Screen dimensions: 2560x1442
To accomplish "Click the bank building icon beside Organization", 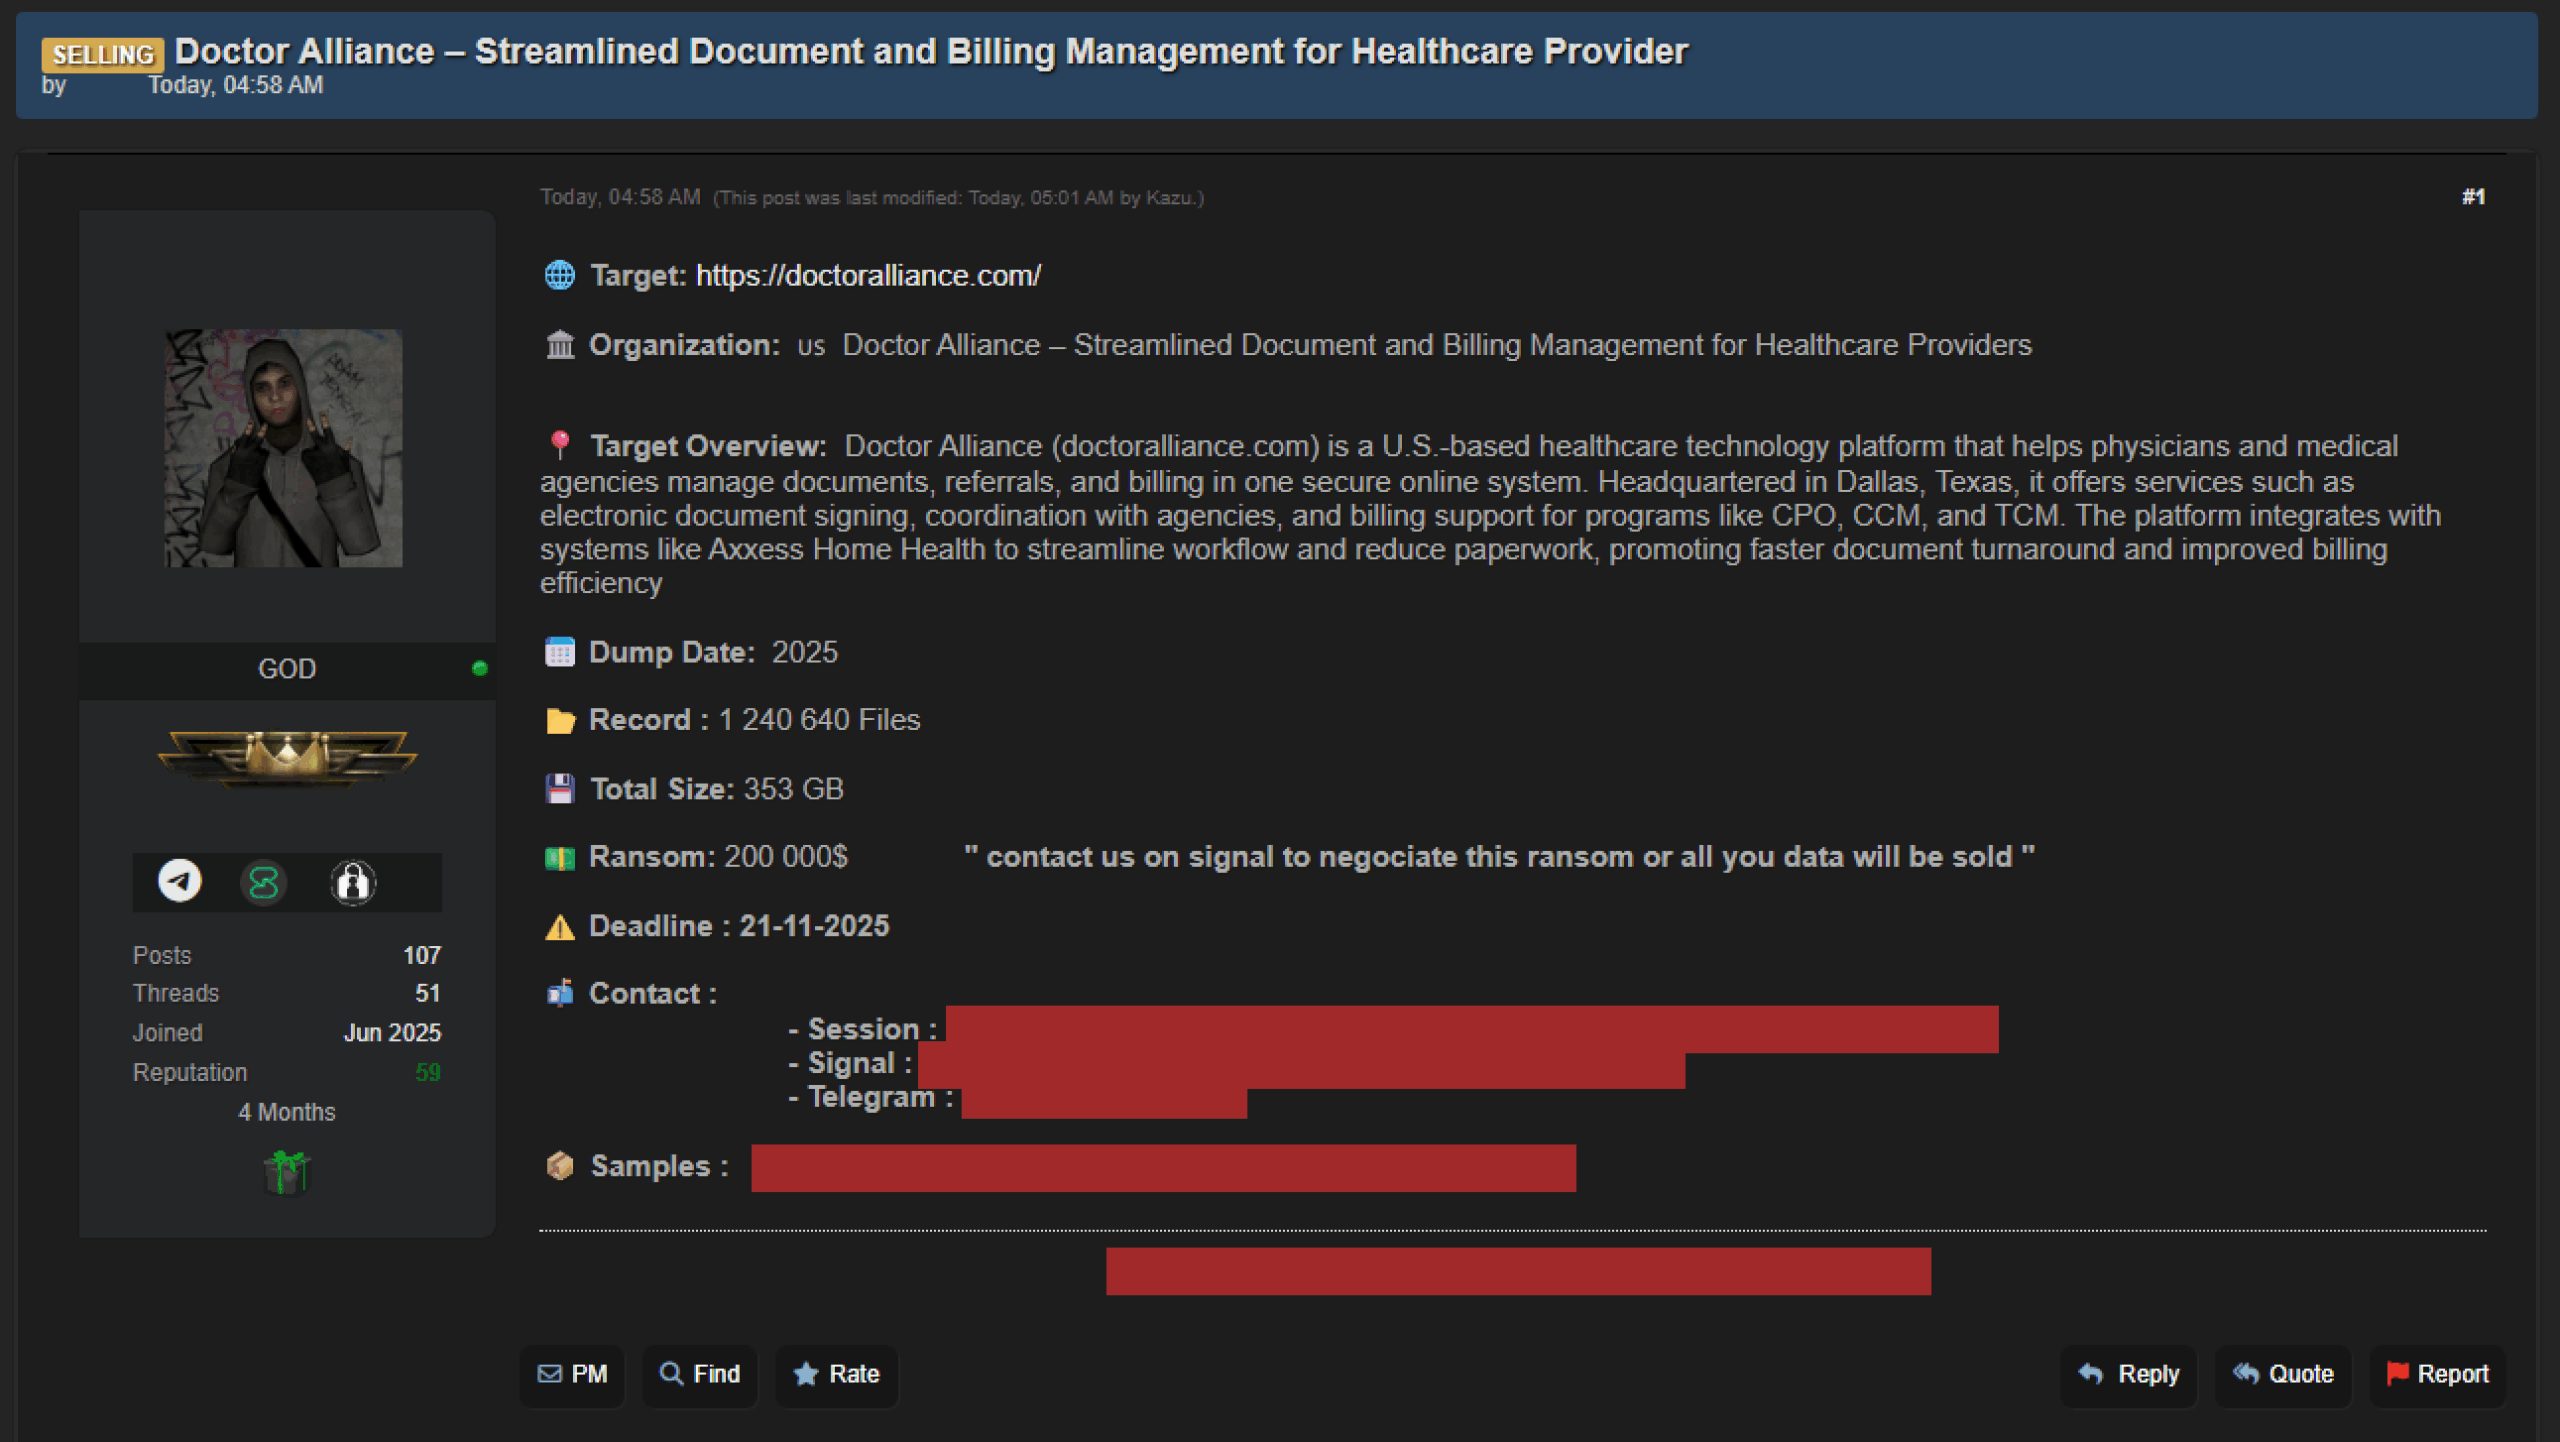I will (x=560, y=345).
